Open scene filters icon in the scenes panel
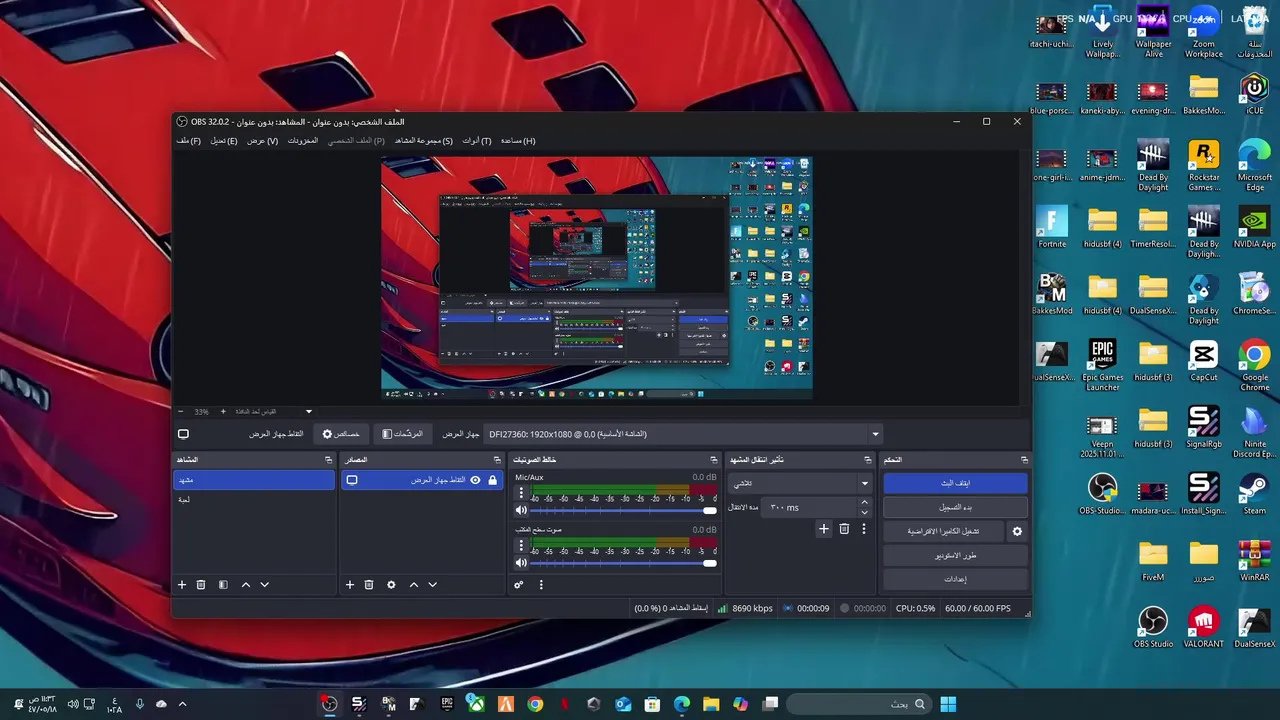1280x720 pixels. coord(223,585)
